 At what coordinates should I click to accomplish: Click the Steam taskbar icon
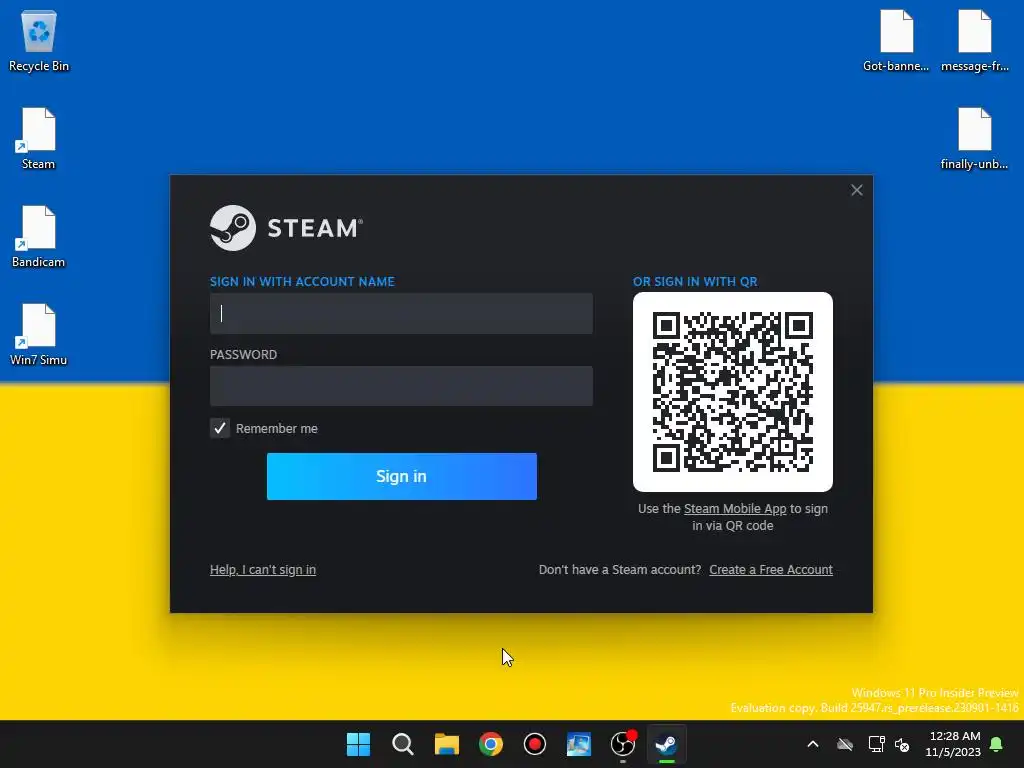[667, 744]
